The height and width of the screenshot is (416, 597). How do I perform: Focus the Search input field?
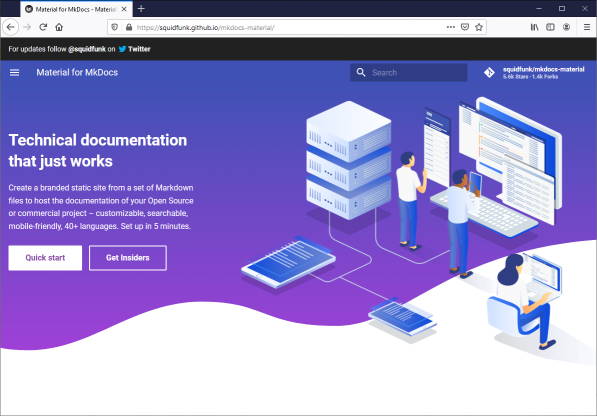(409, 72)
